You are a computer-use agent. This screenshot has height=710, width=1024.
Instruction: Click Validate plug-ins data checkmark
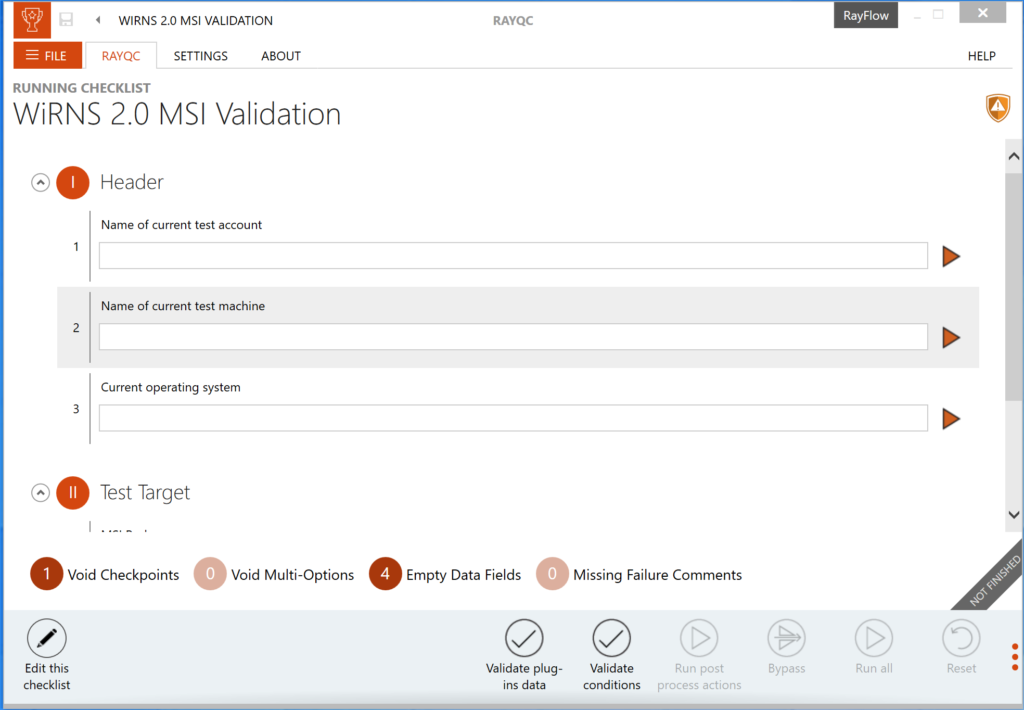(524, 638)
